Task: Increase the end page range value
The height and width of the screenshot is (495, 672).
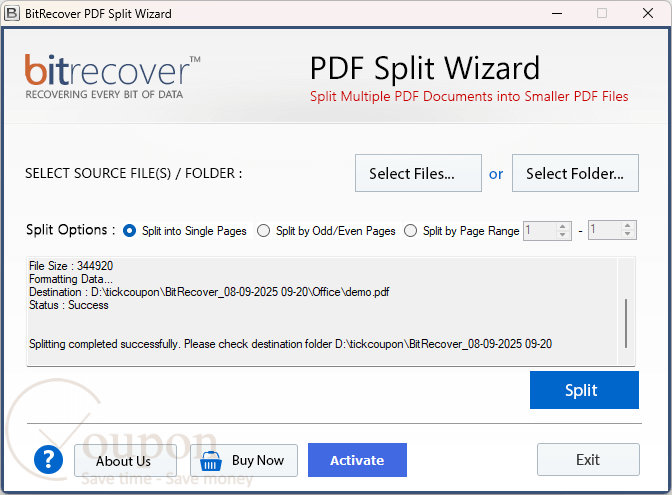Action: pyautogui.click(x=627, y=225)
